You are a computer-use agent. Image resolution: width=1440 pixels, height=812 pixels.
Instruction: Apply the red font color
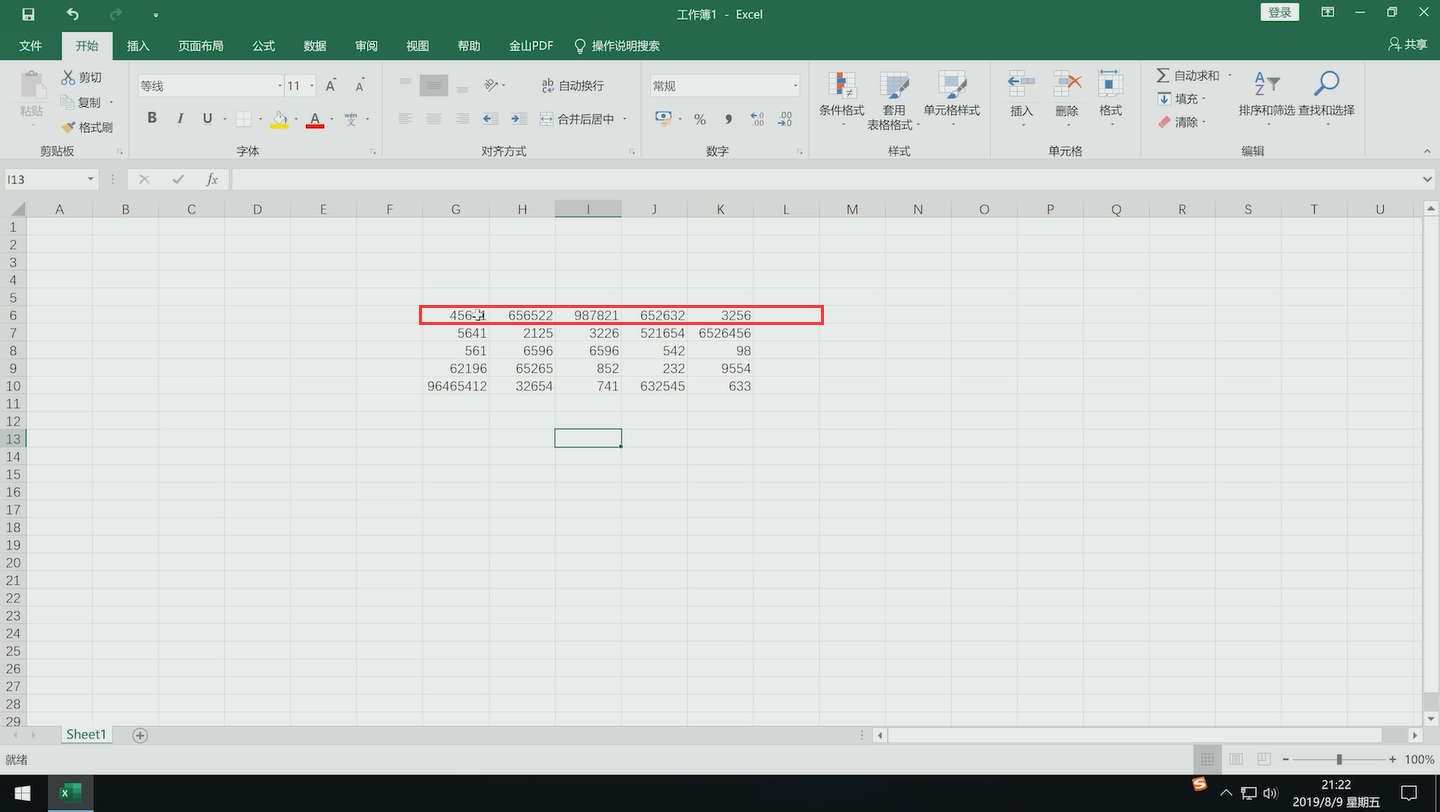[315, 119]
